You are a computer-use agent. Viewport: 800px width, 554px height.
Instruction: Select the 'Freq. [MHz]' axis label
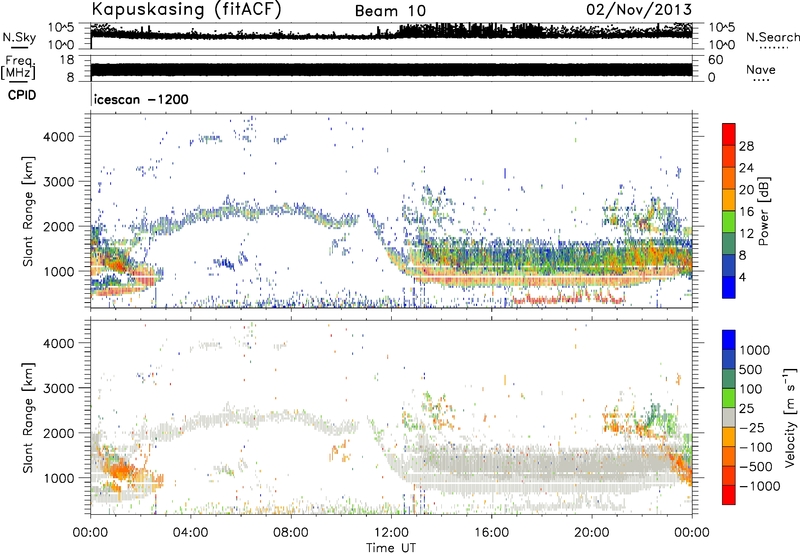(19, 67)
